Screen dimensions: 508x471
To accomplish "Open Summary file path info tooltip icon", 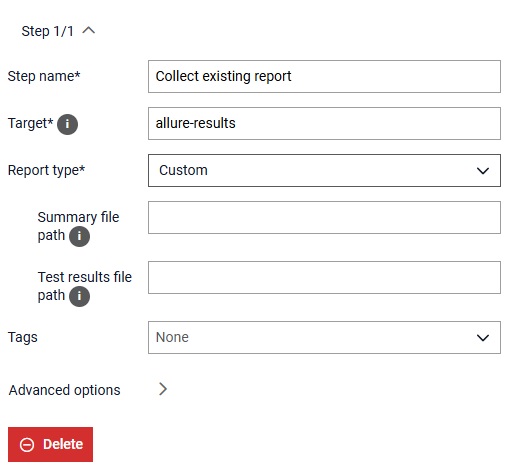I will coord(79,236).
